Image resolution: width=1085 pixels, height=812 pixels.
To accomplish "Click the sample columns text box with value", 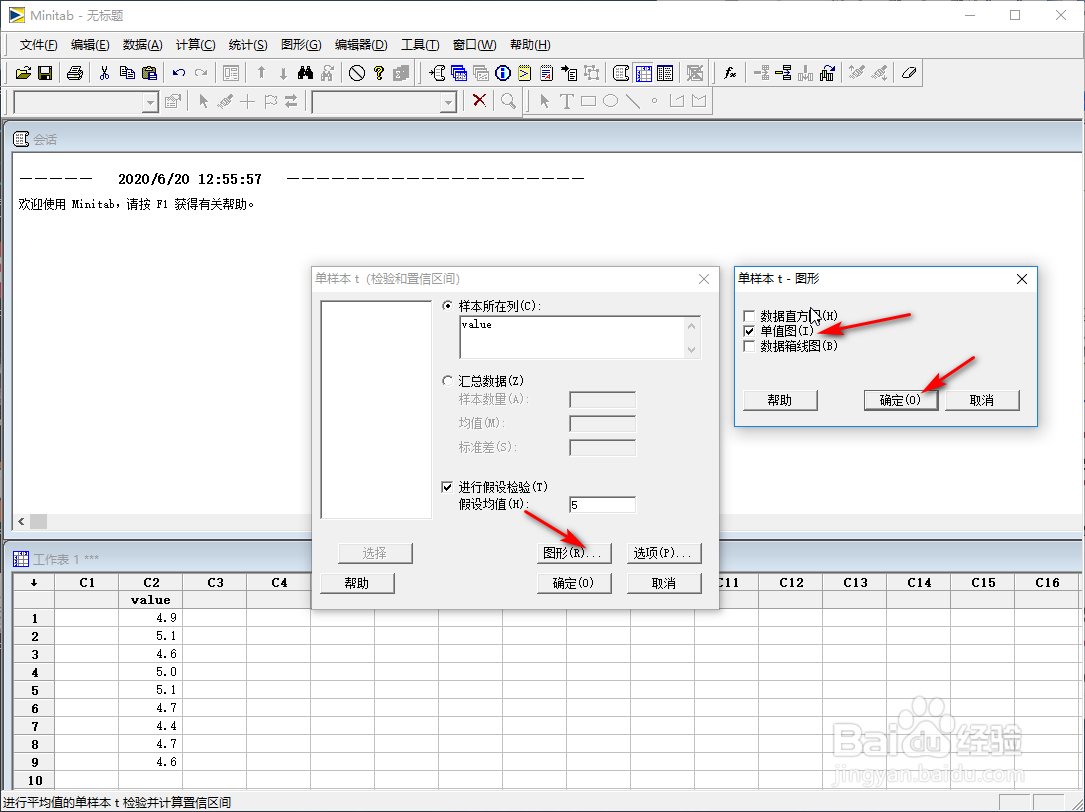I will (x=579, y=337).
